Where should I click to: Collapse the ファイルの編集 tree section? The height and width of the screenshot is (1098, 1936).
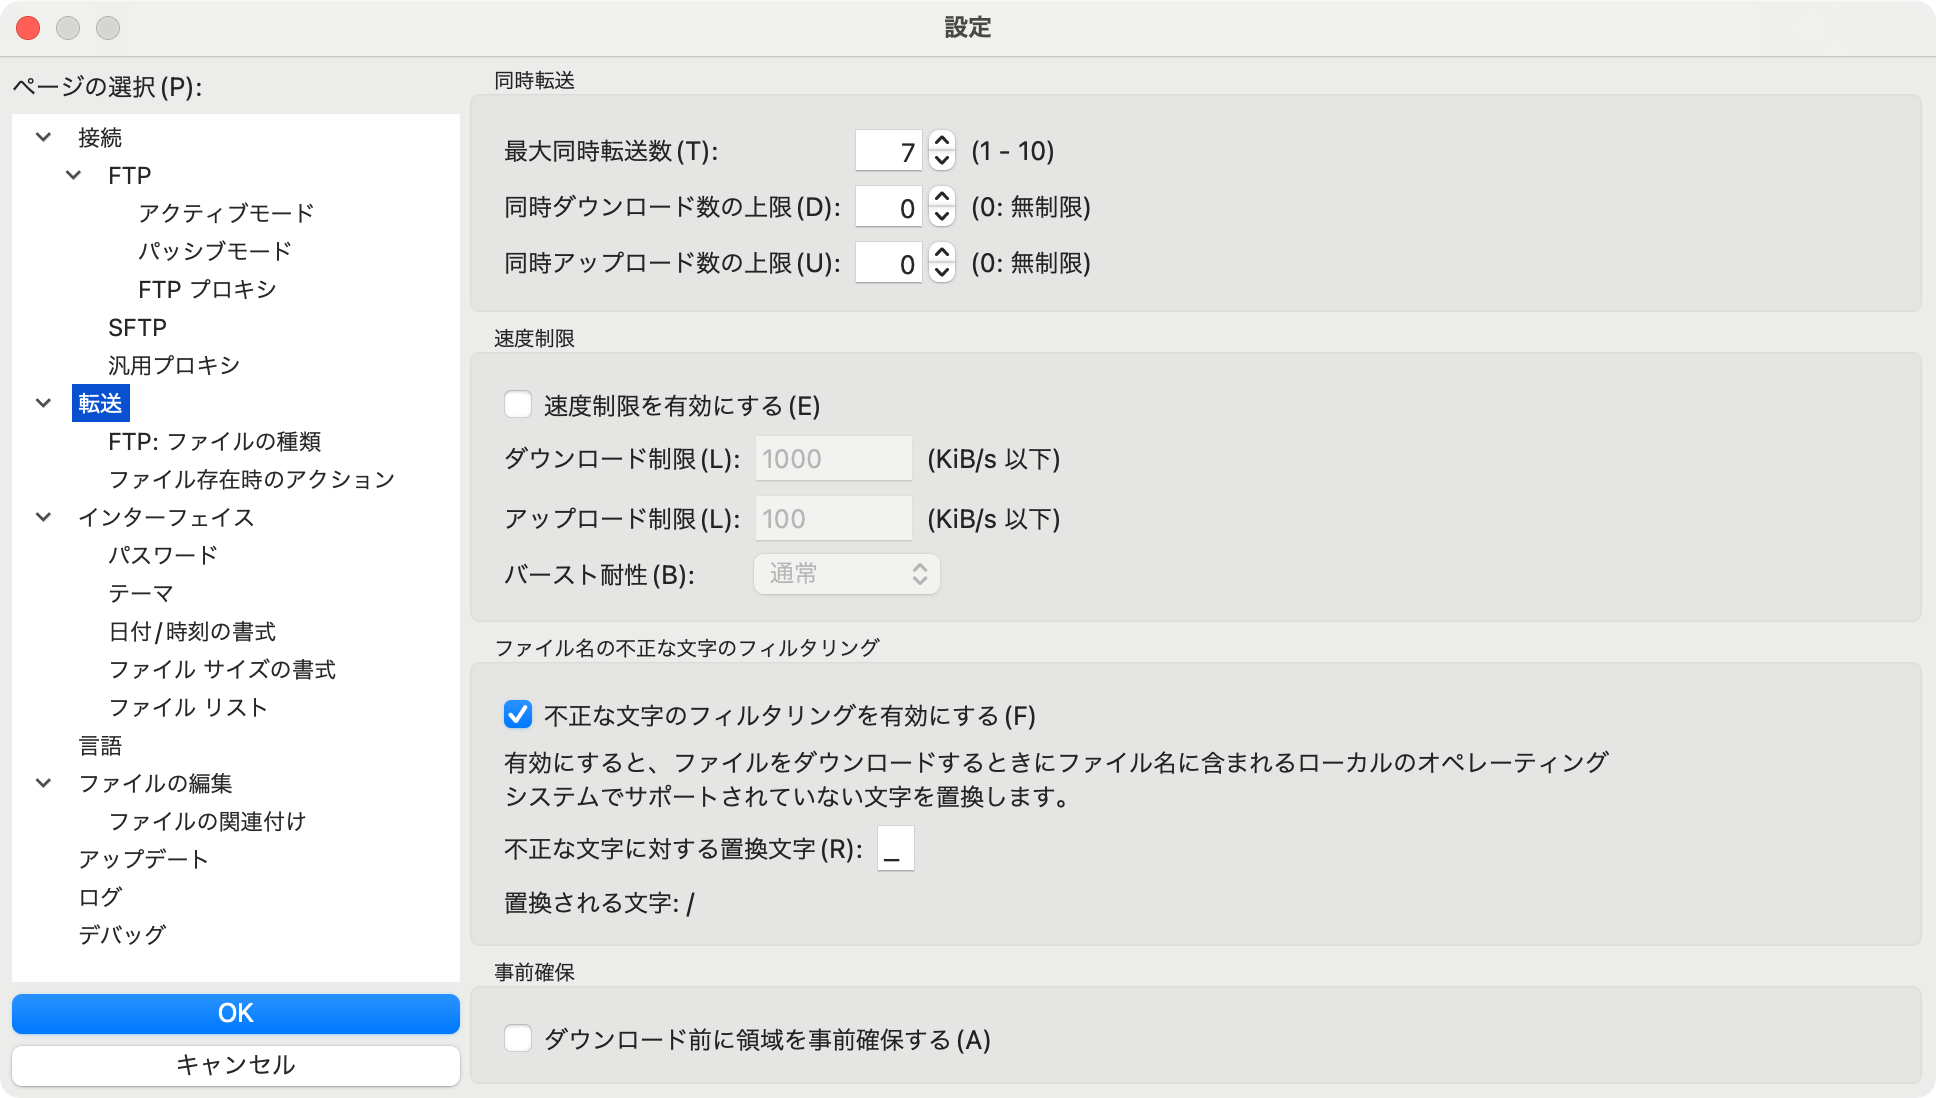(44, 783)
